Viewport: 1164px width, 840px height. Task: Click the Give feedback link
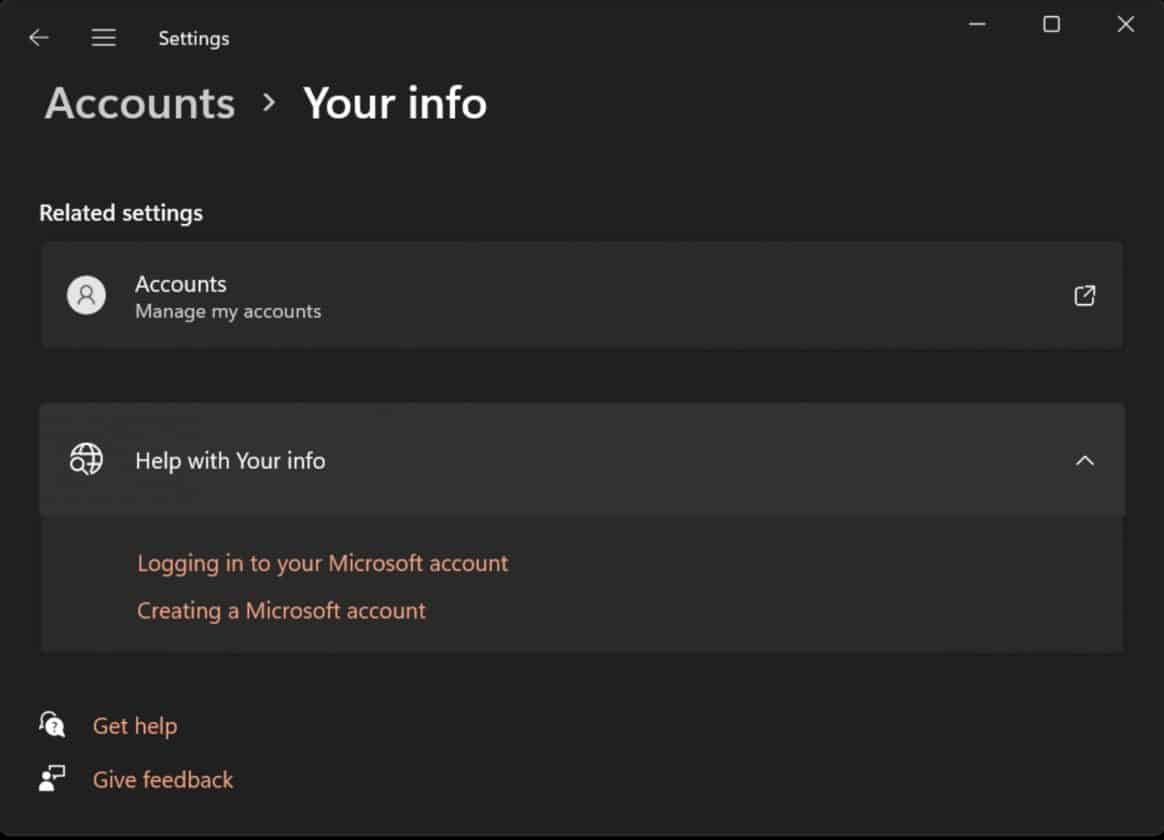click(162, 779)
